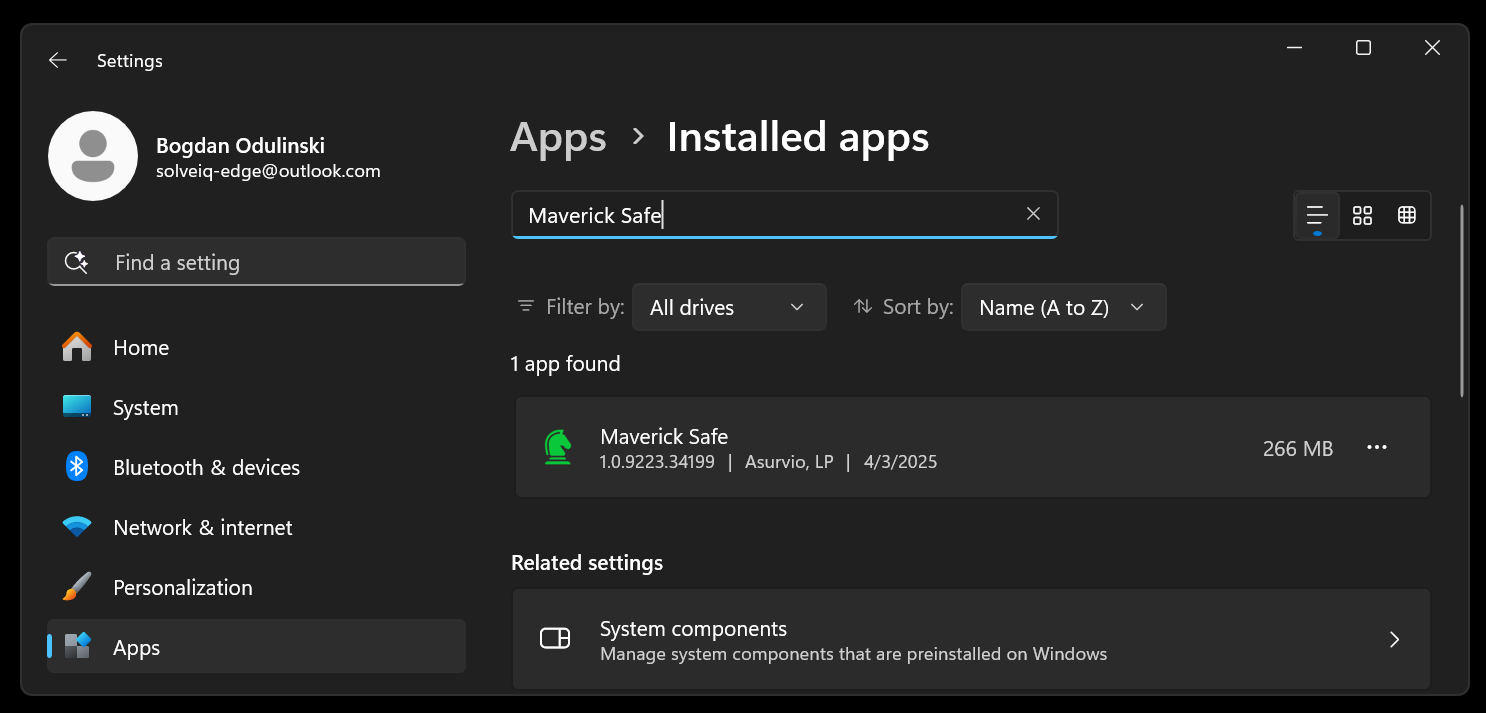Screen dimensions: 1486x713
Task: Open the Sort by Name dropdown
Action: [1063, 307]
